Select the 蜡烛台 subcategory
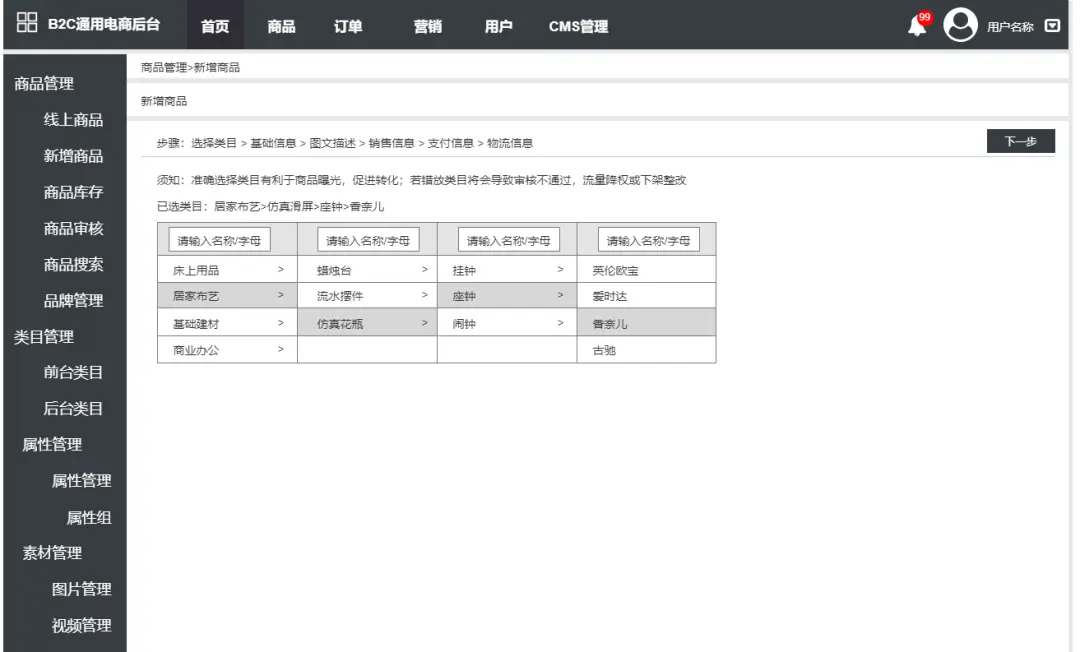Image resolution: width=1080 pixels, height=652 pixels. tap(334, 271)
